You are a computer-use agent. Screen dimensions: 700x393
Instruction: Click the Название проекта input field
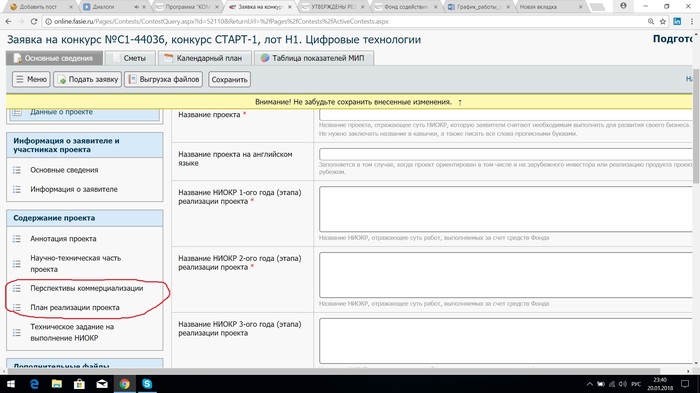click(x=506, y=114)
